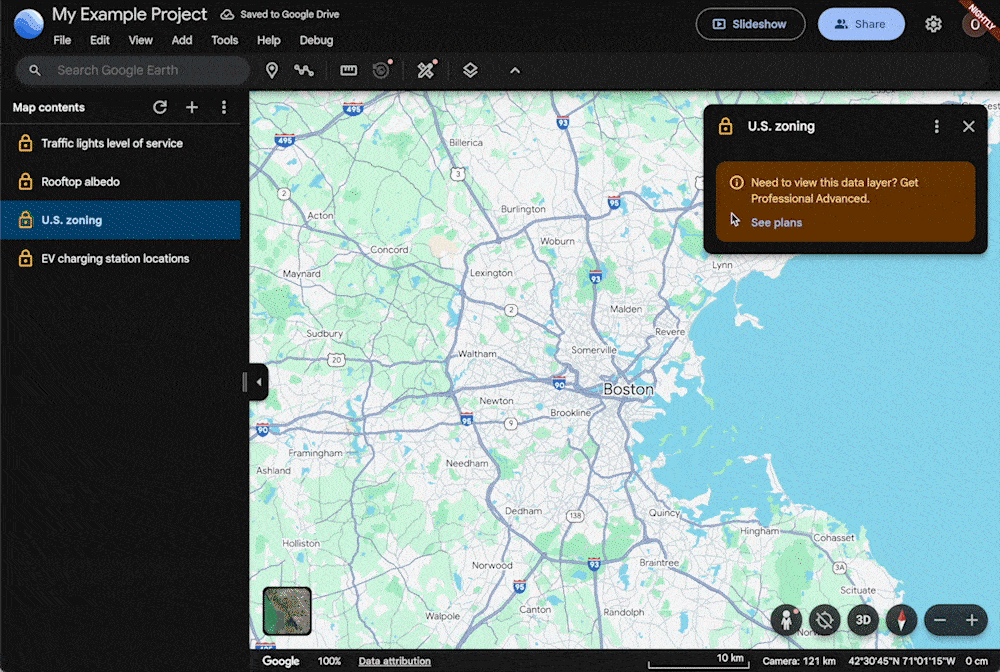Click the compass to reset north
This screenshot has width=1000, height=672.
tap(901, 620)
